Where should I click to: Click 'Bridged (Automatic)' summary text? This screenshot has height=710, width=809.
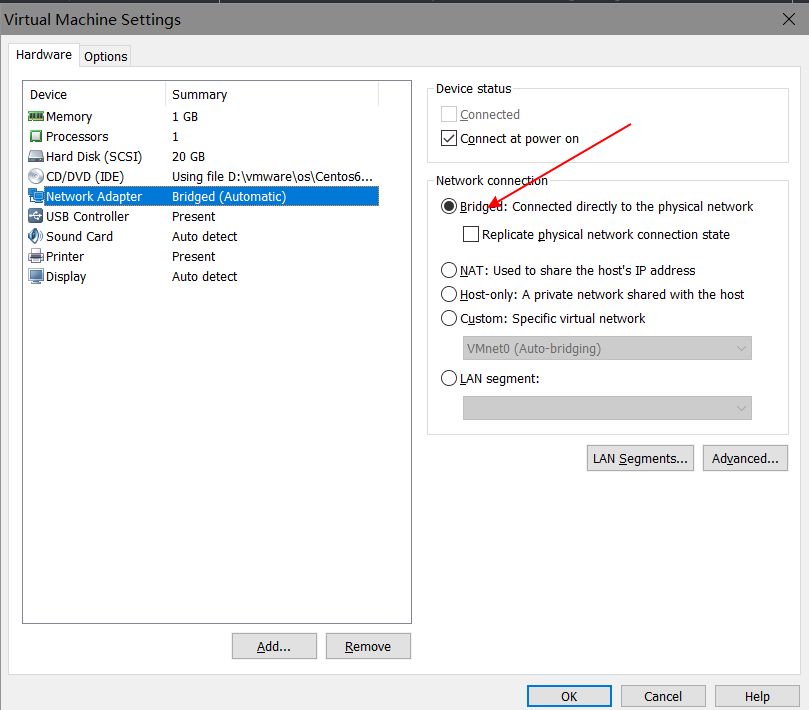click(229, 197)
